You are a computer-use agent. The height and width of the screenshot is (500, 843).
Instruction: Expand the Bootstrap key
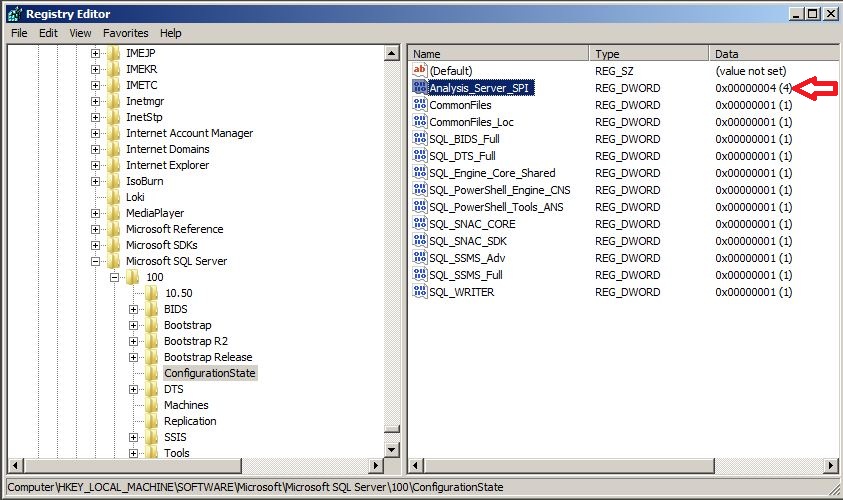(x=133, y=325)
